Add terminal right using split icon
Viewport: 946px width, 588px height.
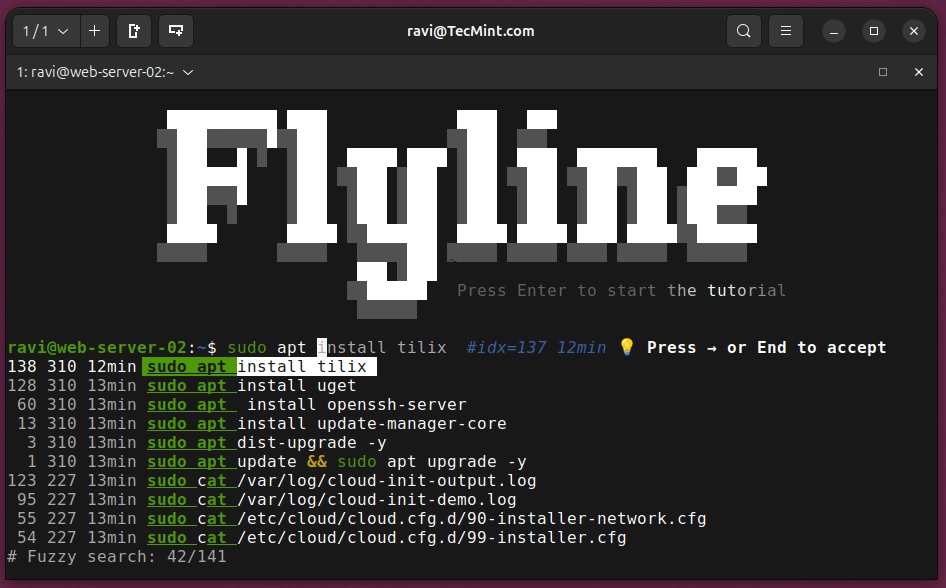pyautogui.click(x=134, y=31)
